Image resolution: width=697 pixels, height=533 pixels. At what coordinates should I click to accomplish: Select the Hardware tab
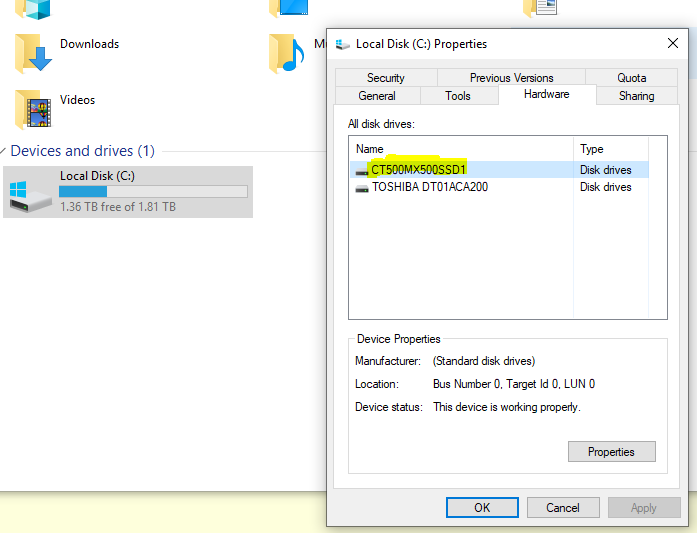pos(547,94)
